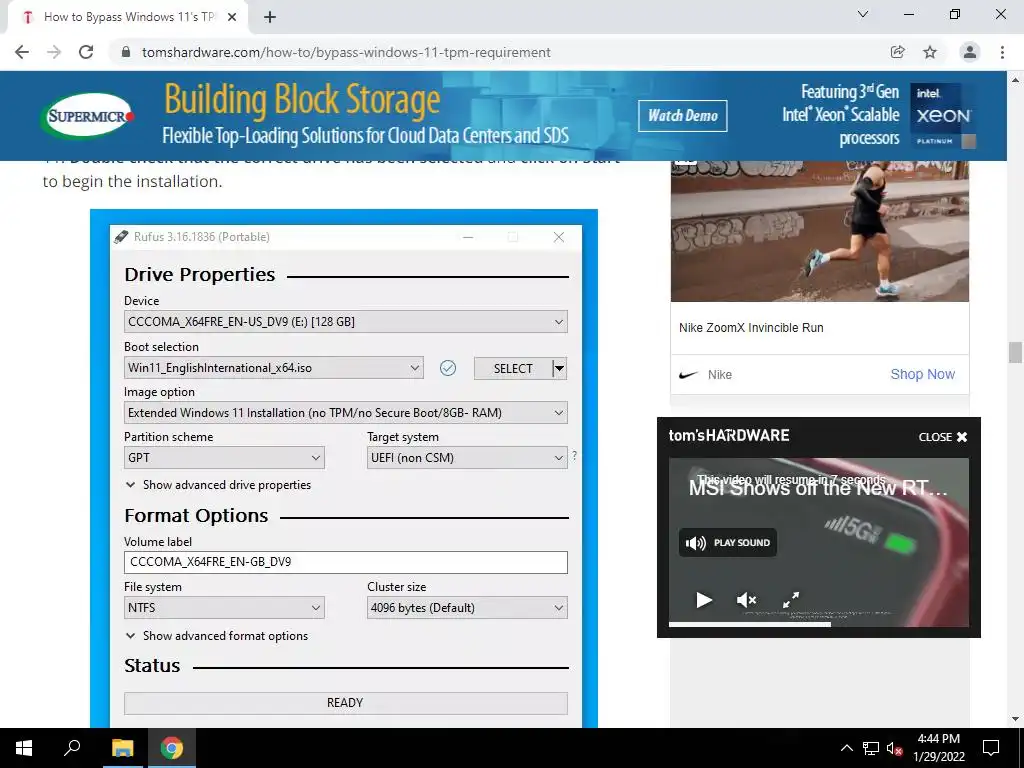
Task: Open File Explorer from the taskbar
Action: pos(122,748)
